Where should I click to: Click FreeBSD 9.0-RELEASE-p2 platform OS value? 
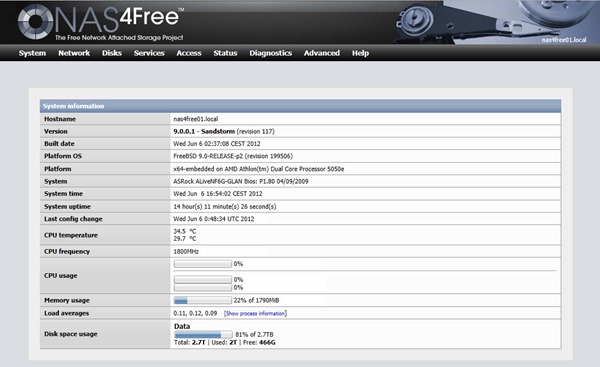233,156
